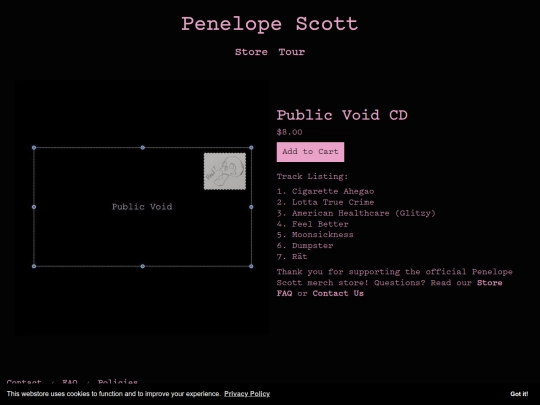Open the Store navigation link
540x405 pixels.
click(x=251, y=52)
